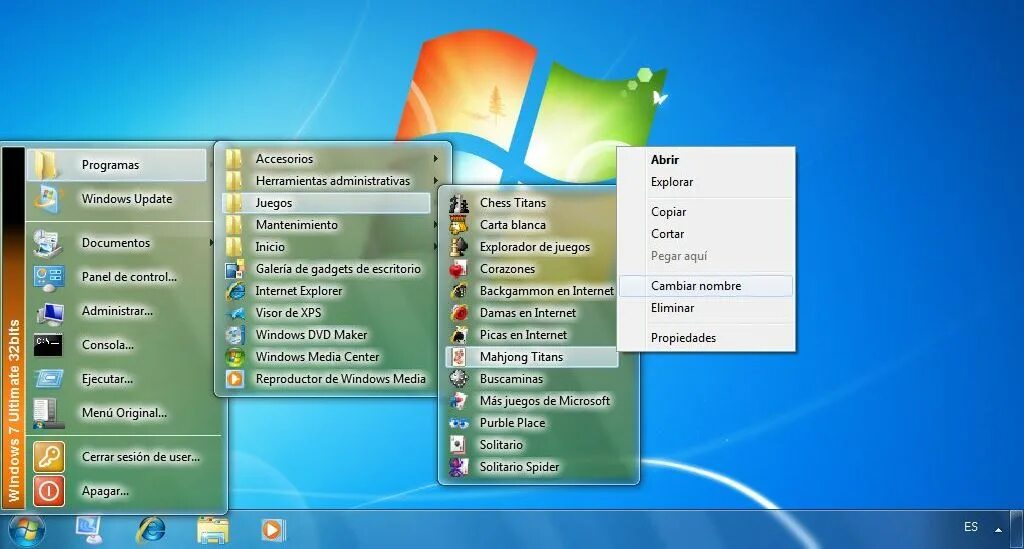This screenshot has width=1024, height=549.
Task: Click the Cerrar sesión key icon
Action: click(49, 457)
